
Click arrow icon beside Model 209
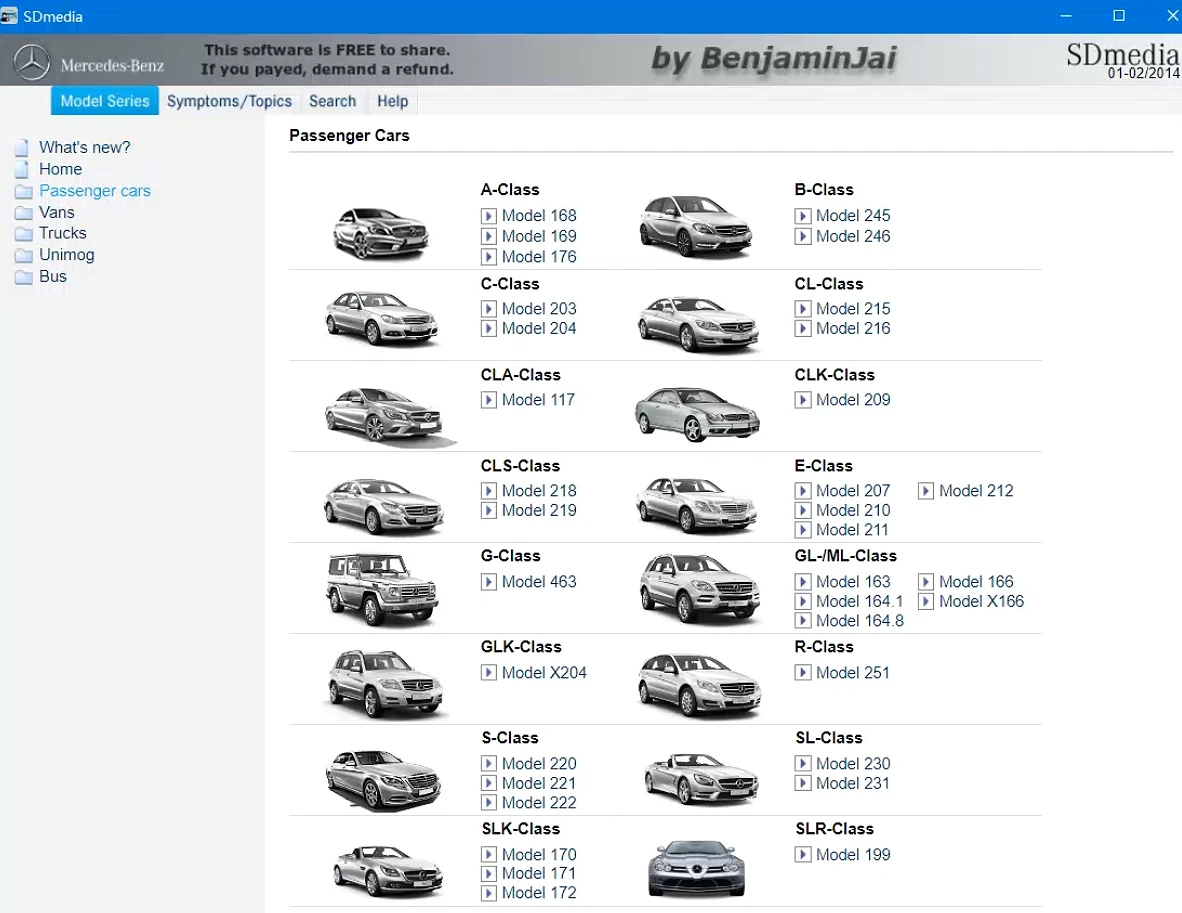point(803,400)
